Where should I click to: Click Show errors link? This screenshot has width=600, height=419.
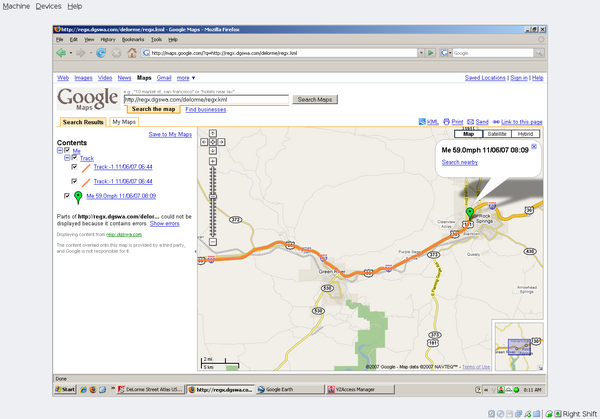coord(165,223)
